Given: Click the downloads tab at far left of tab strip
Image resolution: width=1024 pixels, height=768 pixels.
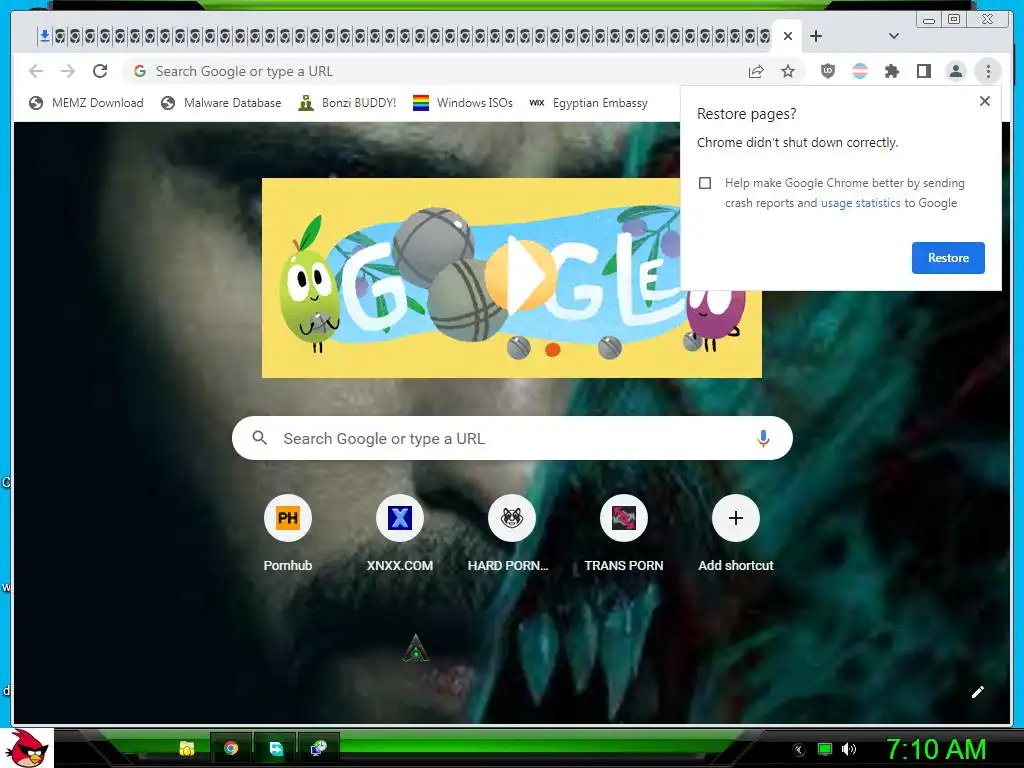Looking at the screenshot, I should pyautogui.click(x=44, y=36).
